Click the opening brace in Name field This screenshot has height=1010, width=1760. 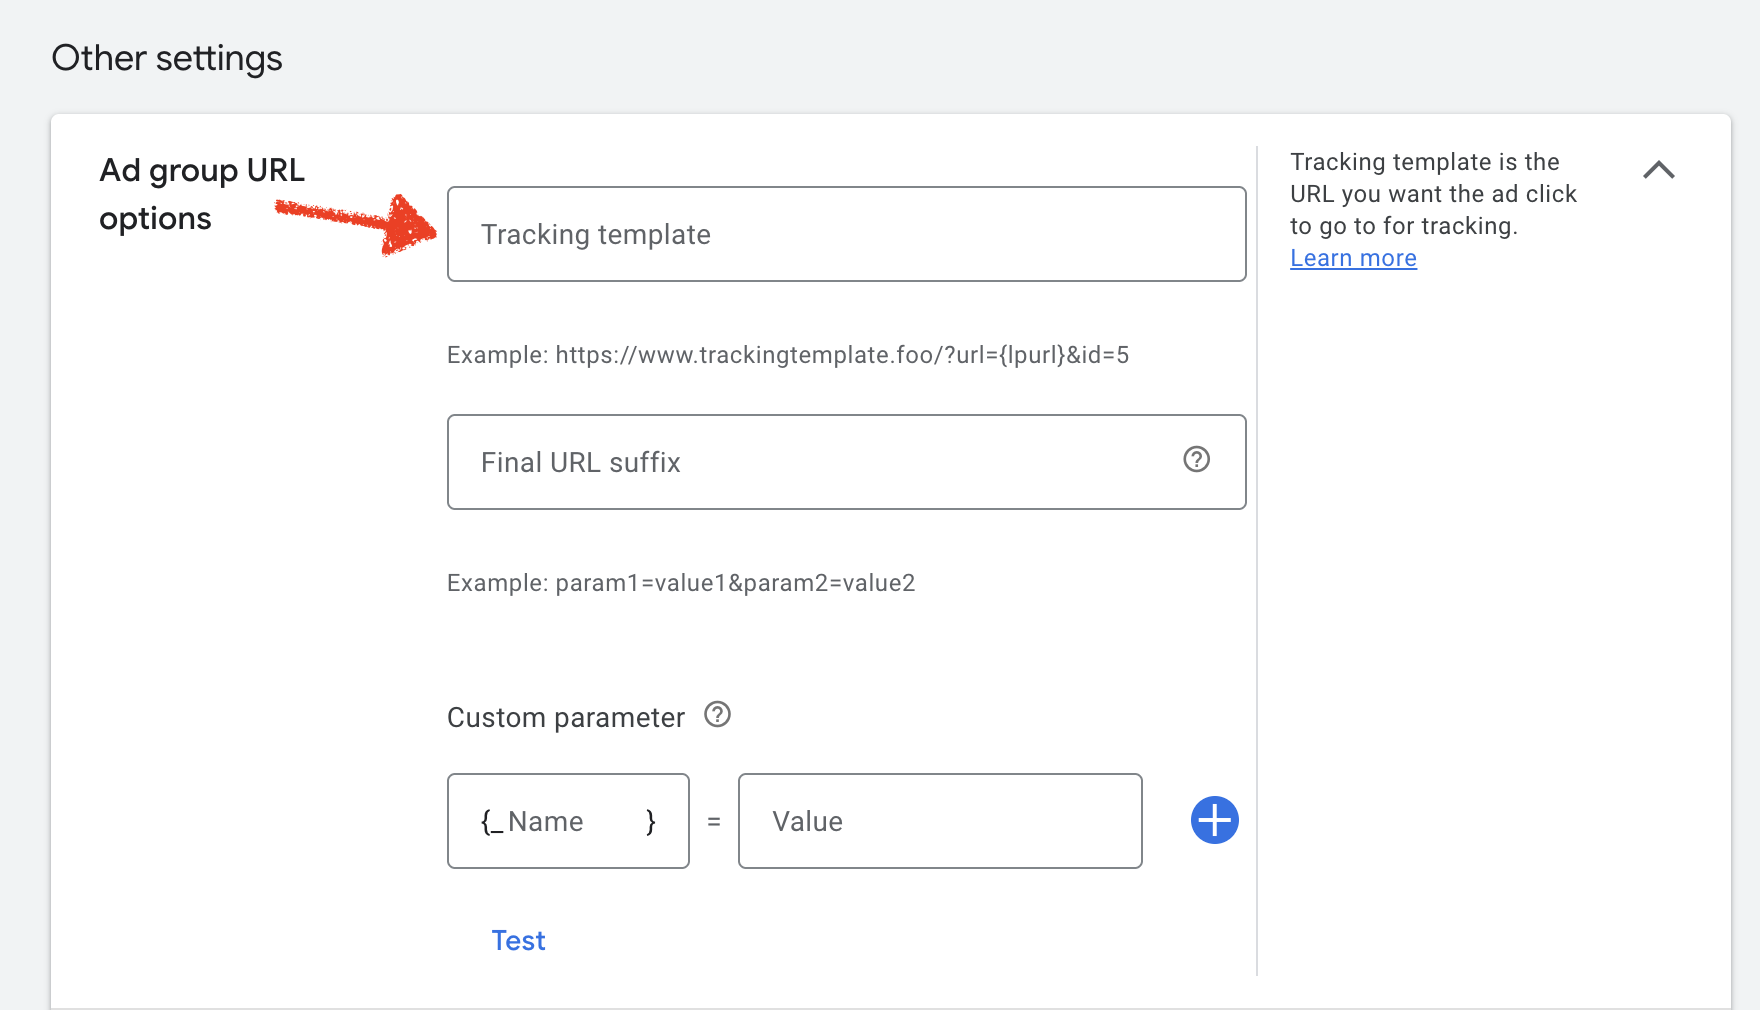[x=487, y=821]
